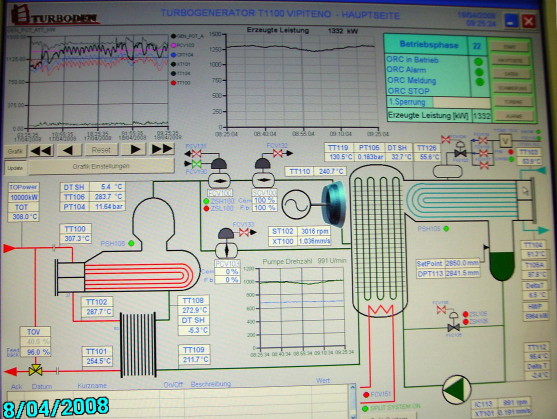
Task: Click the TT110 240.7 °C reading
Action: 331,172
